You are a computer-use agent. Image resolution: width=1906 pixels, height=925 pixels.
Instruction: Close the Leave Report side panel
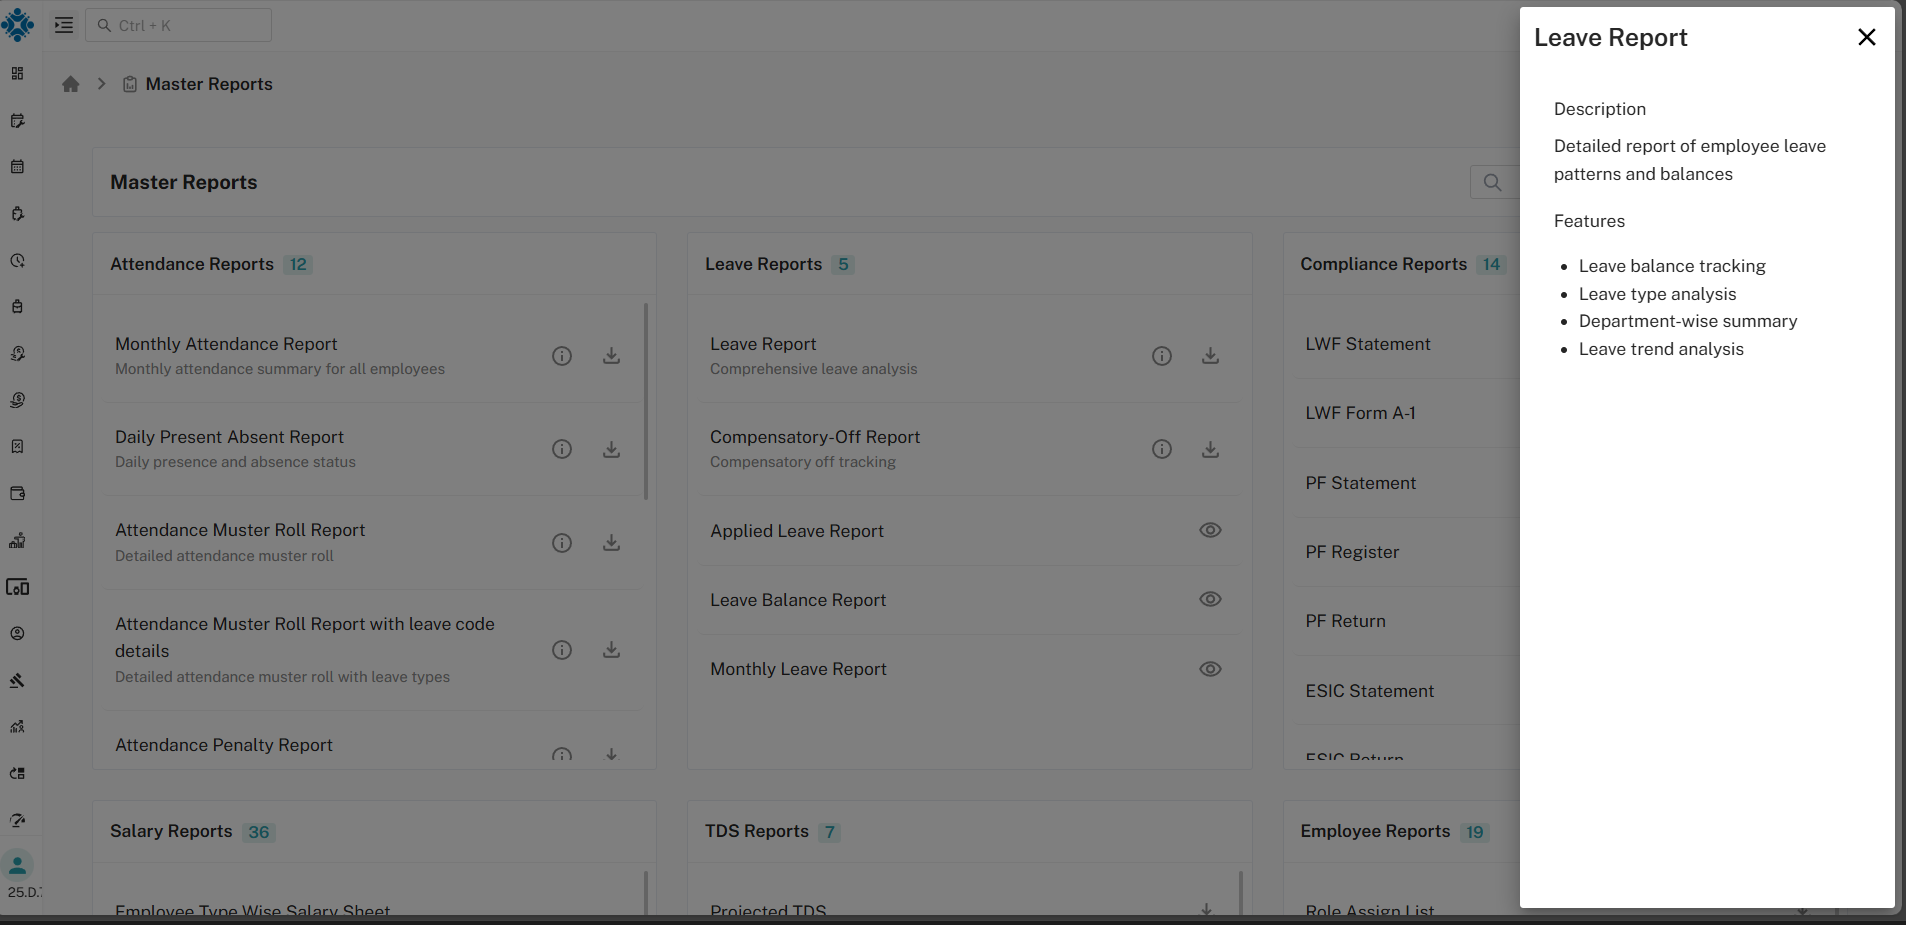(1866, 37)
